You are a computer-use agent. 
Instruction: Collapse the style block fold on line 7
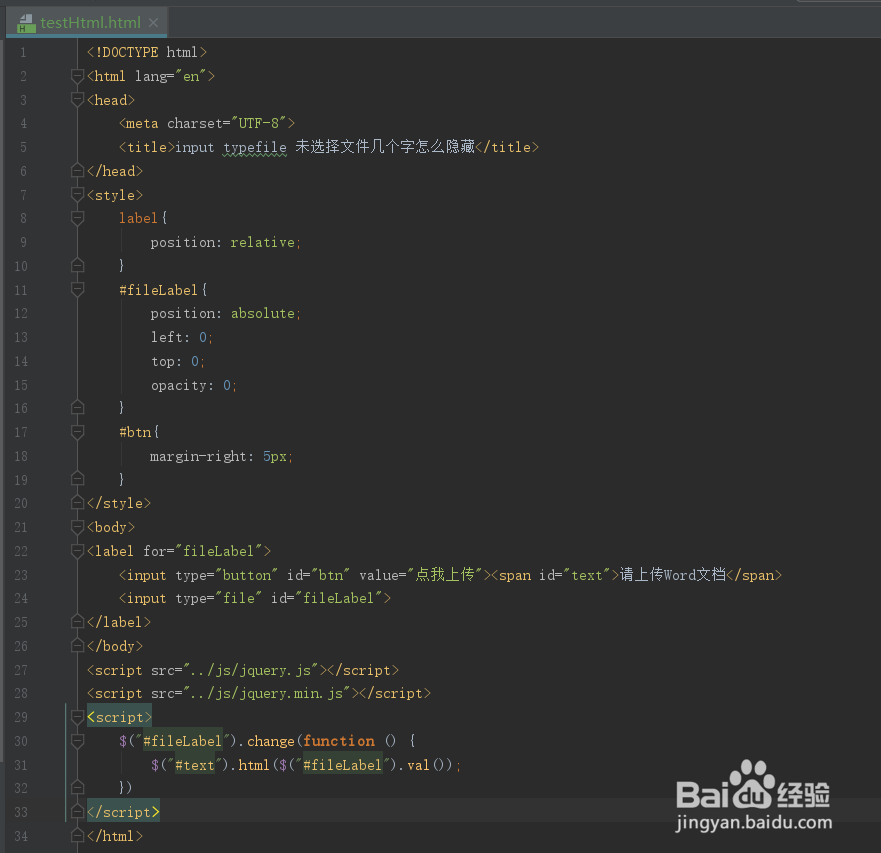(78, 195)
